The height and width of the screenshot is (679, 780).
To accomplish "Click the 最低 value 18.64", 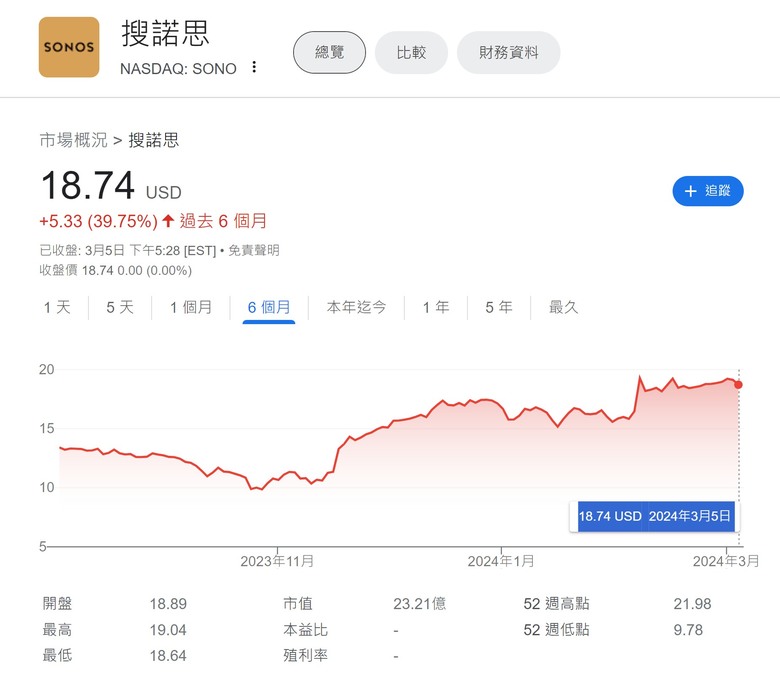I will coord(168,656).
